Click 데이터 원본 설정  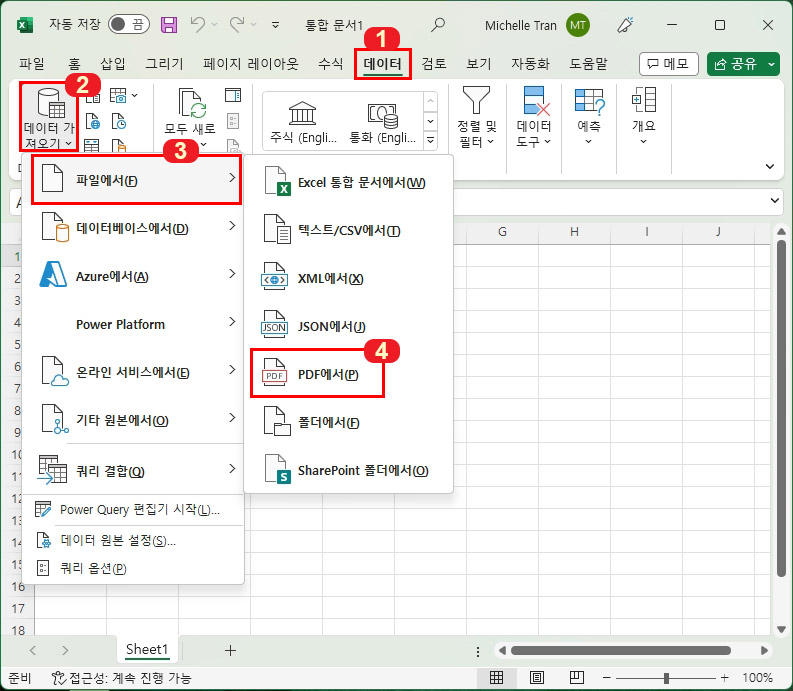(134, 540)
